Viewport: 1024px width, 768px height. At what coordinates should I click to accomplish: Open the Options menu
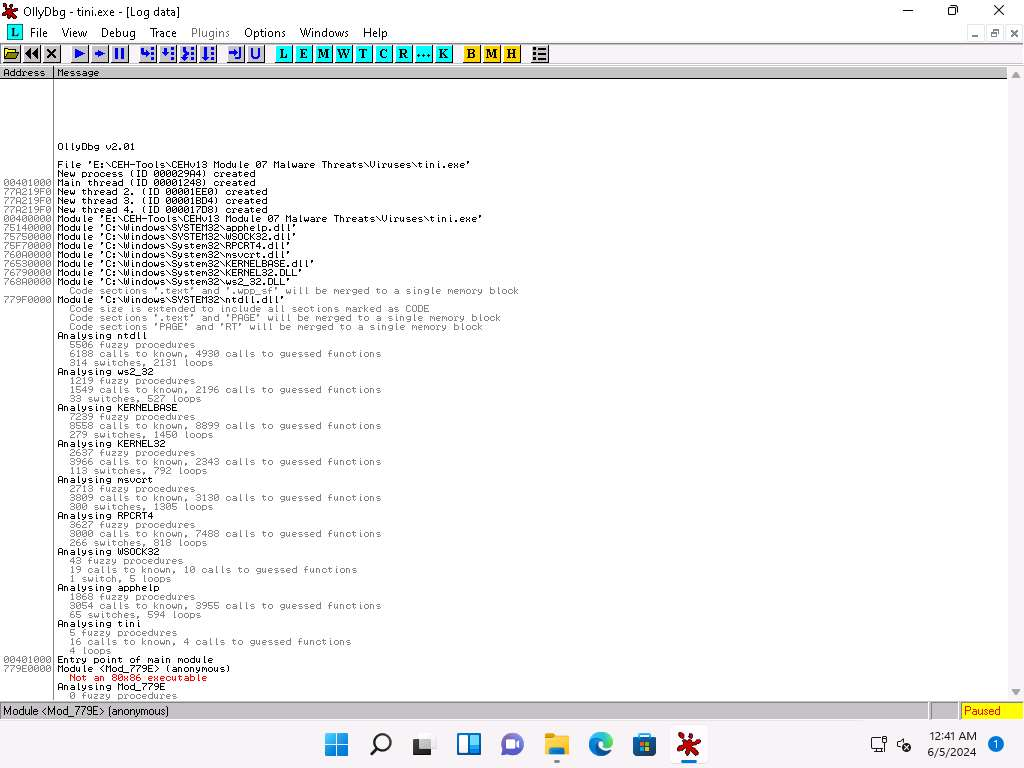[265, 33]
